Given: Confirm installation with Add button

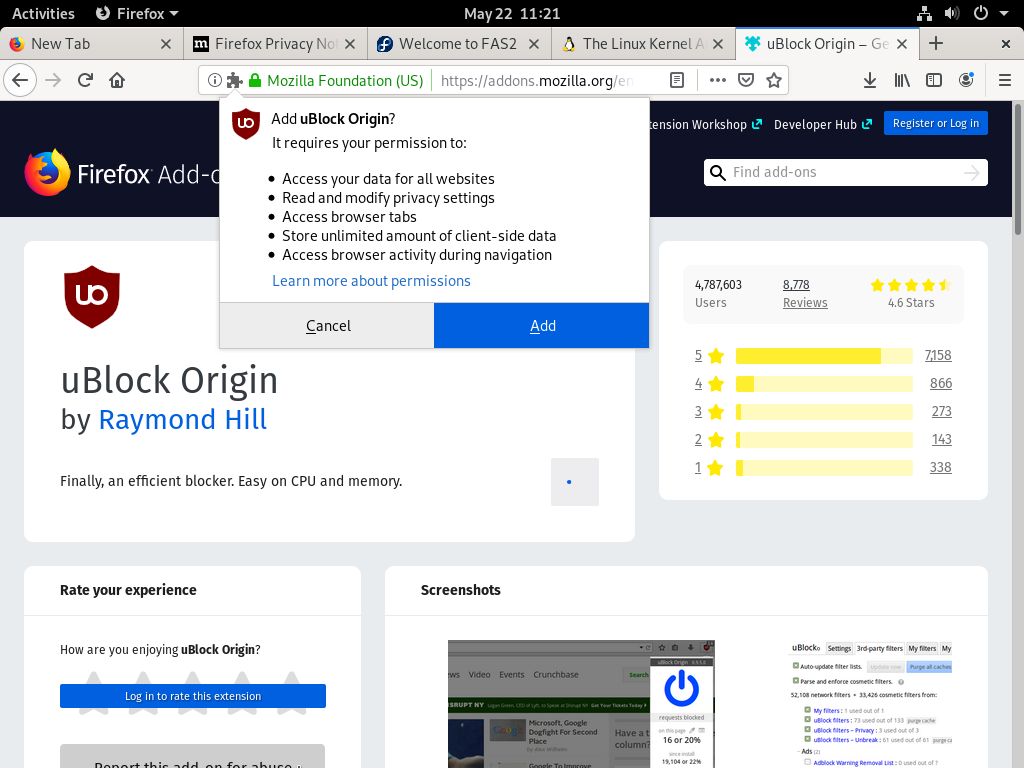Looking at the screenshot, I should (x=542, y=325).
